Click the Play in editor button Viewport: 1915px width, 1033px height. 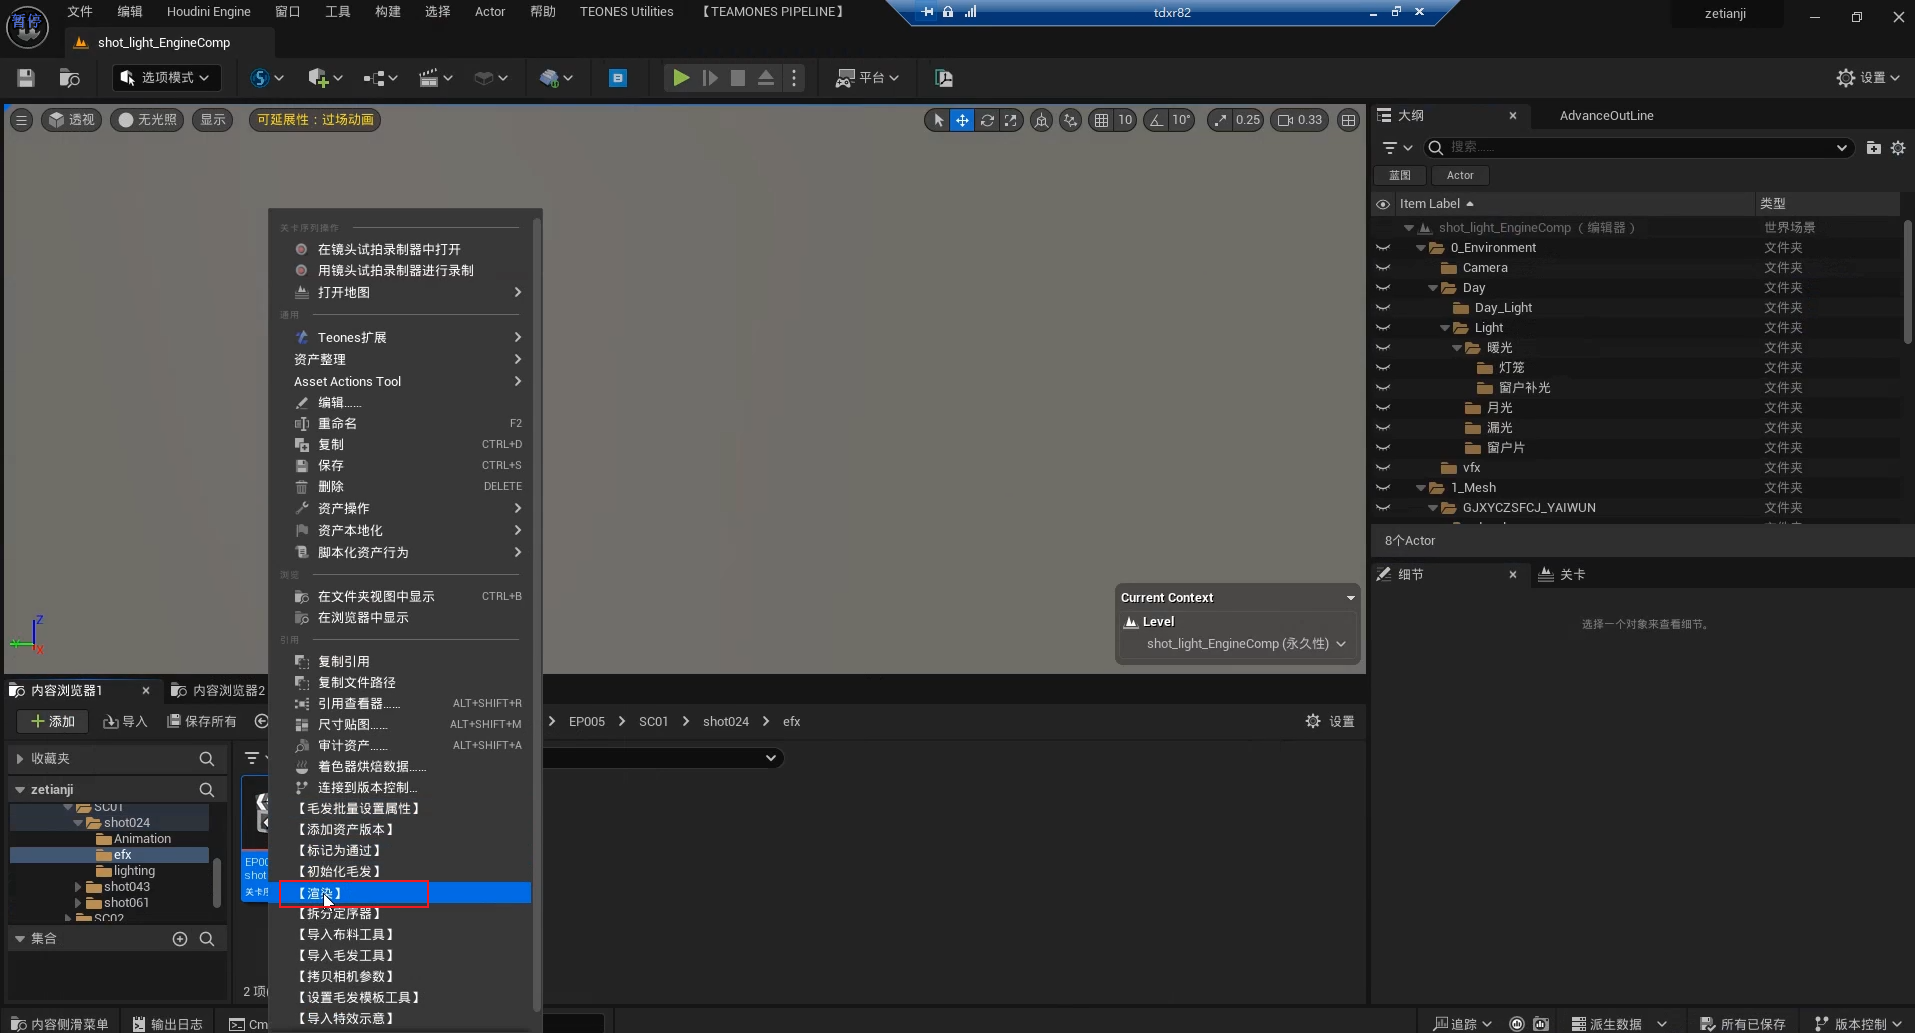680,78
